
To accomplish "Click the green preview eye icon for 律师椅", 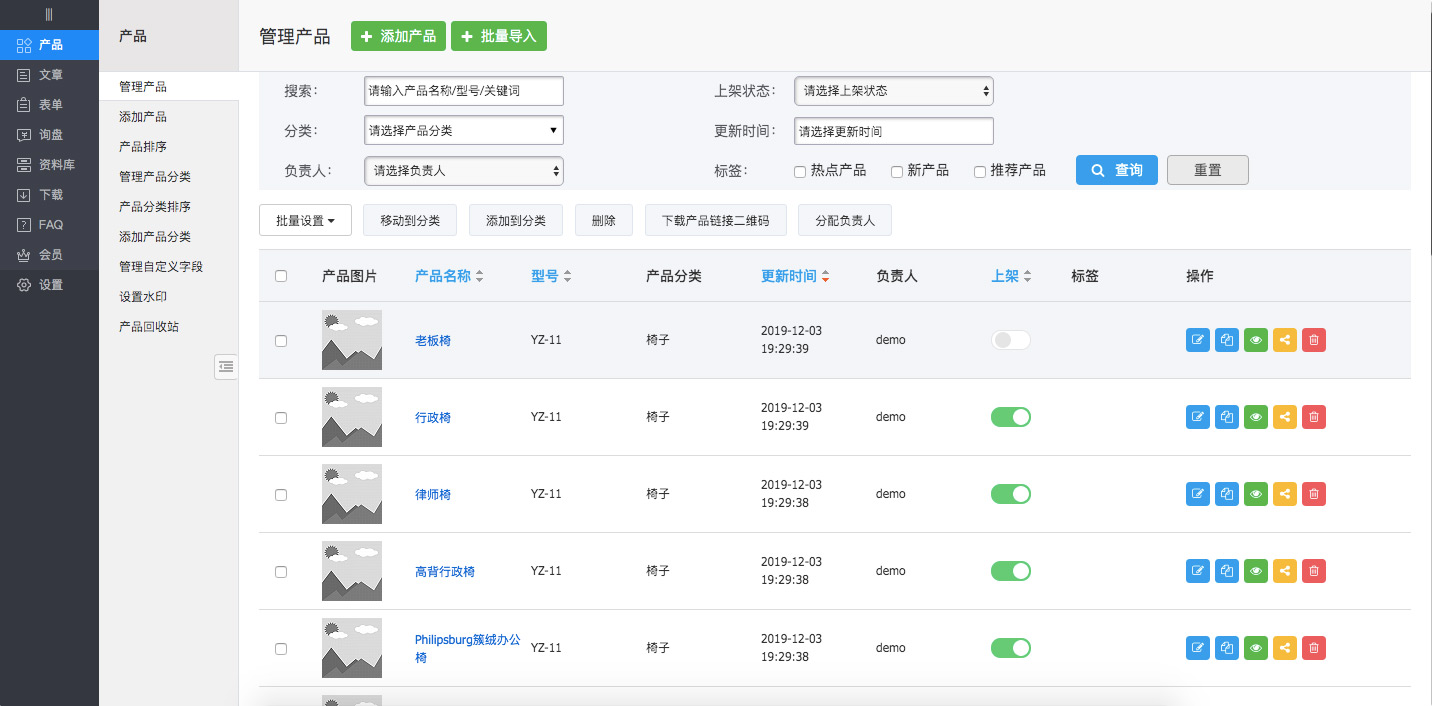I will point(1256,494).
